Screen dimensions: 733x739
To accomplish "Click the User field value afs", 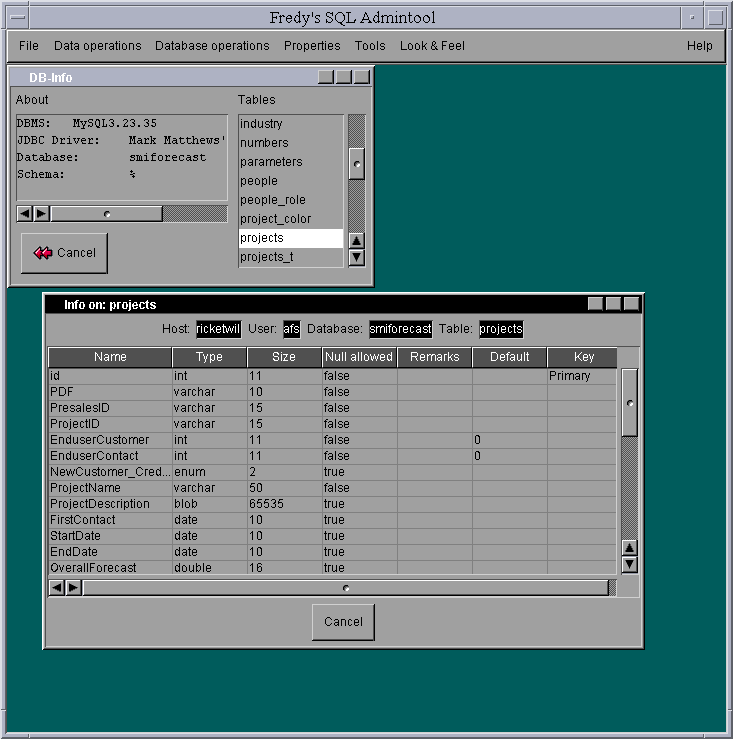I will pyautogui.click(x=291, y=329).
